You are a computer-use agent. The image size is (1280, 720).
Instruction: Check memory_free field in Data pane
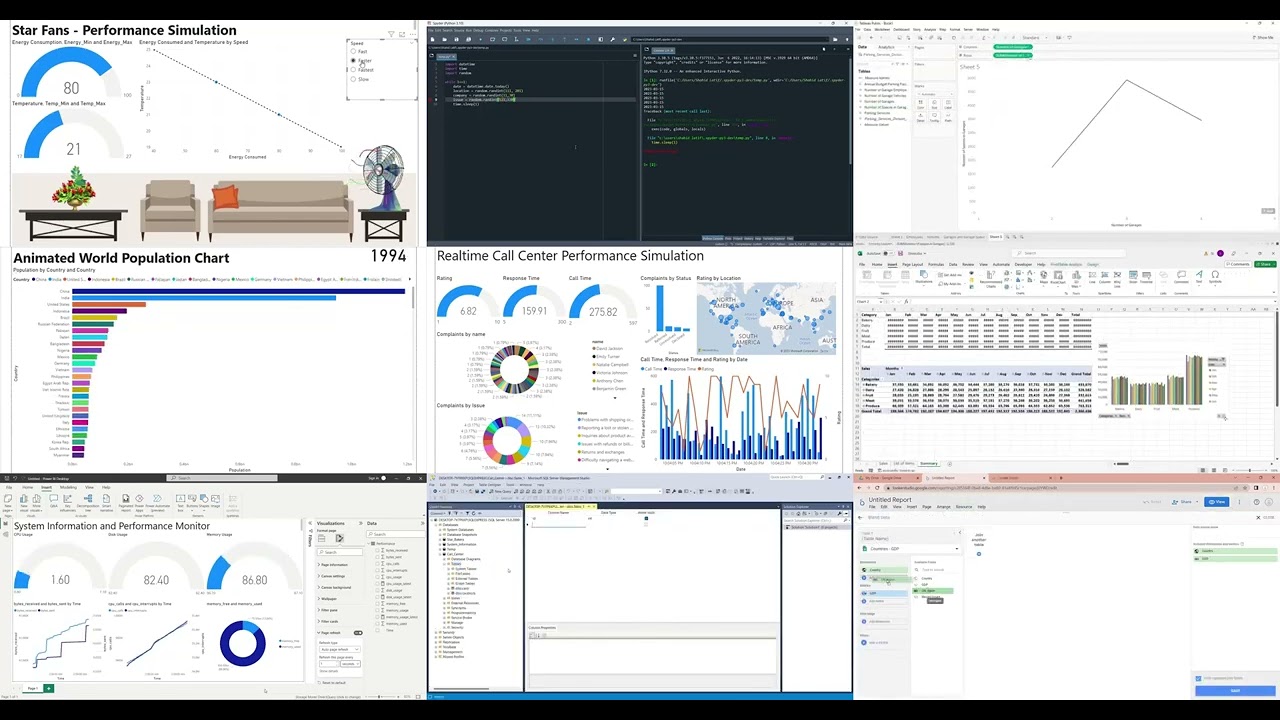click(x=377, y=604)
